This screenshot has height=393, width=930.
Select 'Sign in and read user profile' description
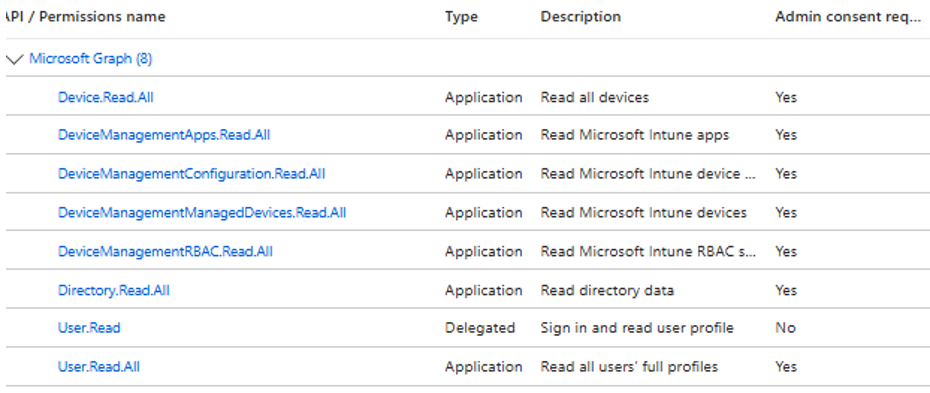click(637, 328)
